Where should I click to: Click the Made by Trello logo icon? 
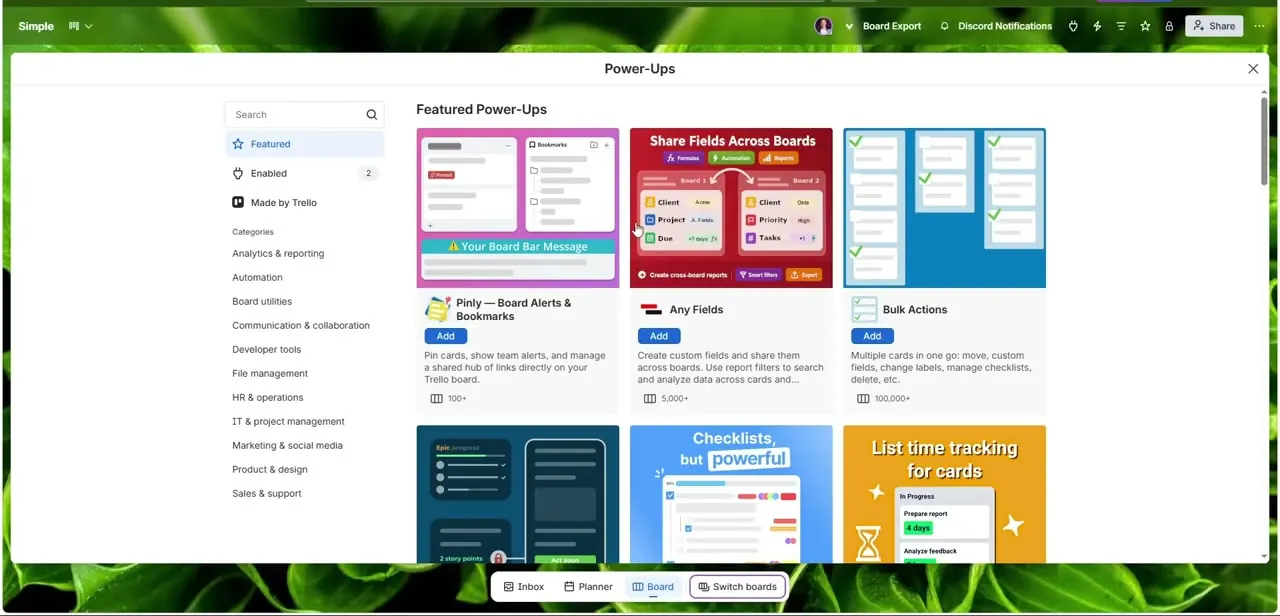tap(238, 202)
